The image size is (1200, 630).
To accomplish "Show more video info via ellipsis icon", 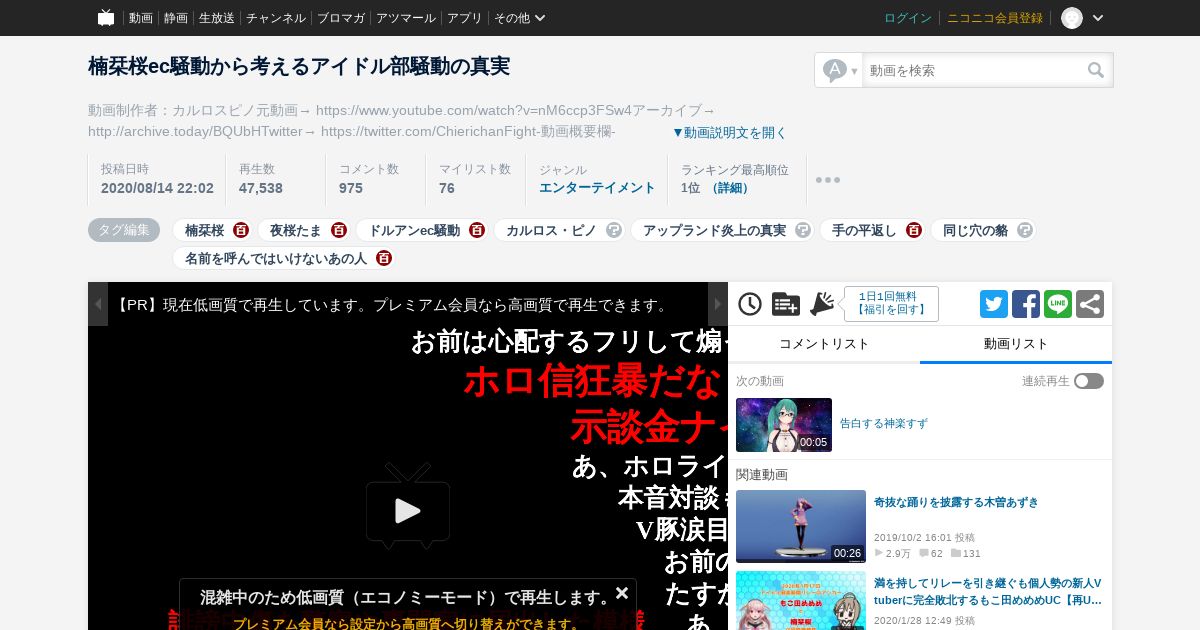I will tap(827, 180).
